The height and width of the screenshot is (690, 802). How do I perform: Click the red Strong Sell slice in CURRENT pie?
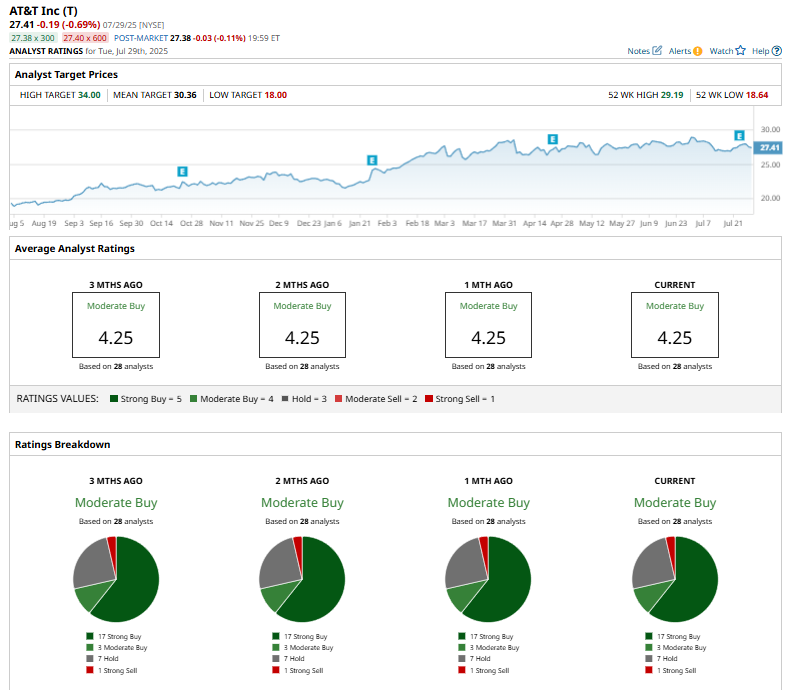pyautogui.click(x=671, y=550)
